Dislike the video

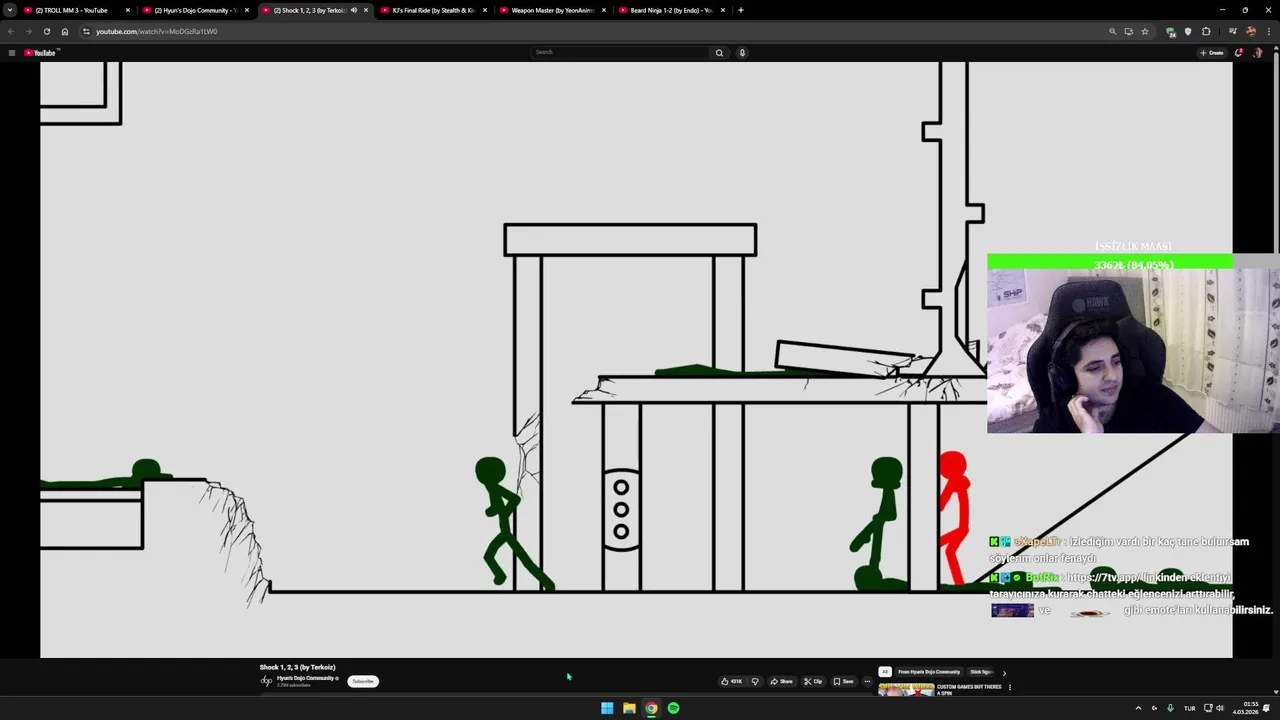pyautogui.click(x=755, y=681)
